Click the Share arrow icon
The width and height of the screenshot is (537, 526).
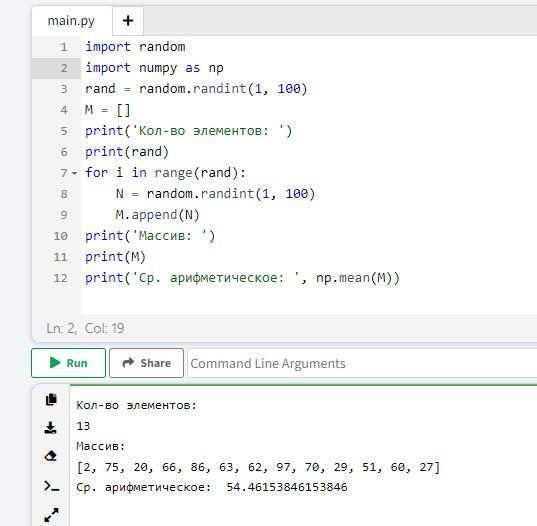click(x=128, y=363)
